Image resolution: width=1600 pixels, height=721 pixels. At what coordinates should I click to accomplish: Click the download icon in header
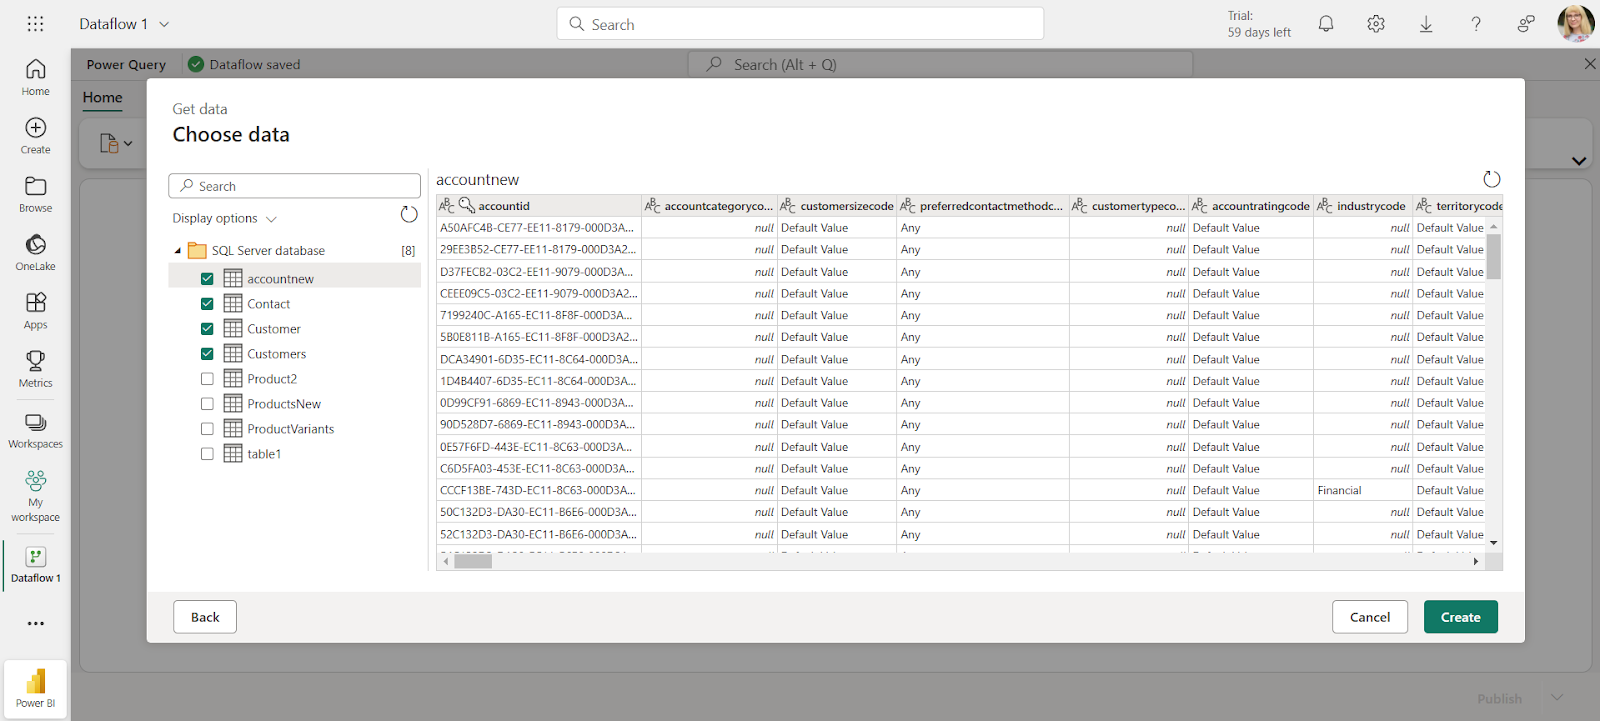[x=1426, y=24]
